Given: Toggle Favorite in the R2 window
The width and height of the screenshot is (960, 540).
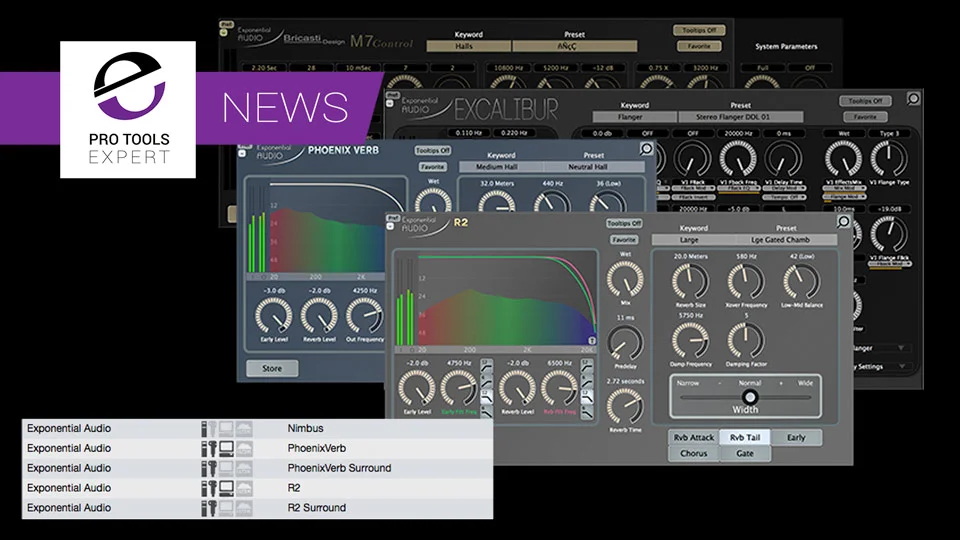Looking at the screenshot, I should pos(624,240).
